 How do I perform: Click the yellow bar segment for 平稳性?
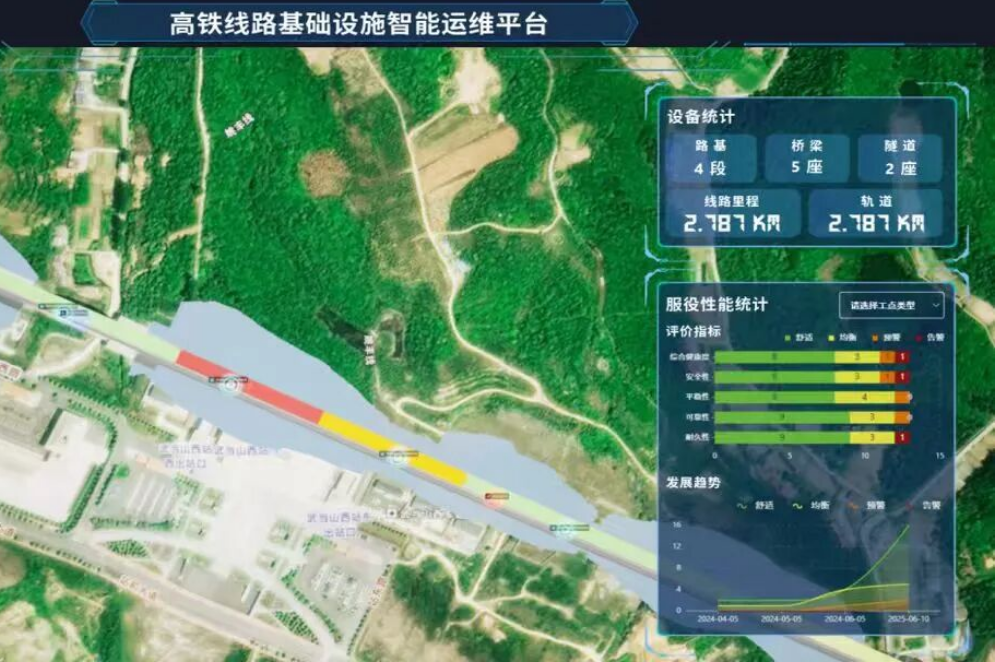[864, 397]
